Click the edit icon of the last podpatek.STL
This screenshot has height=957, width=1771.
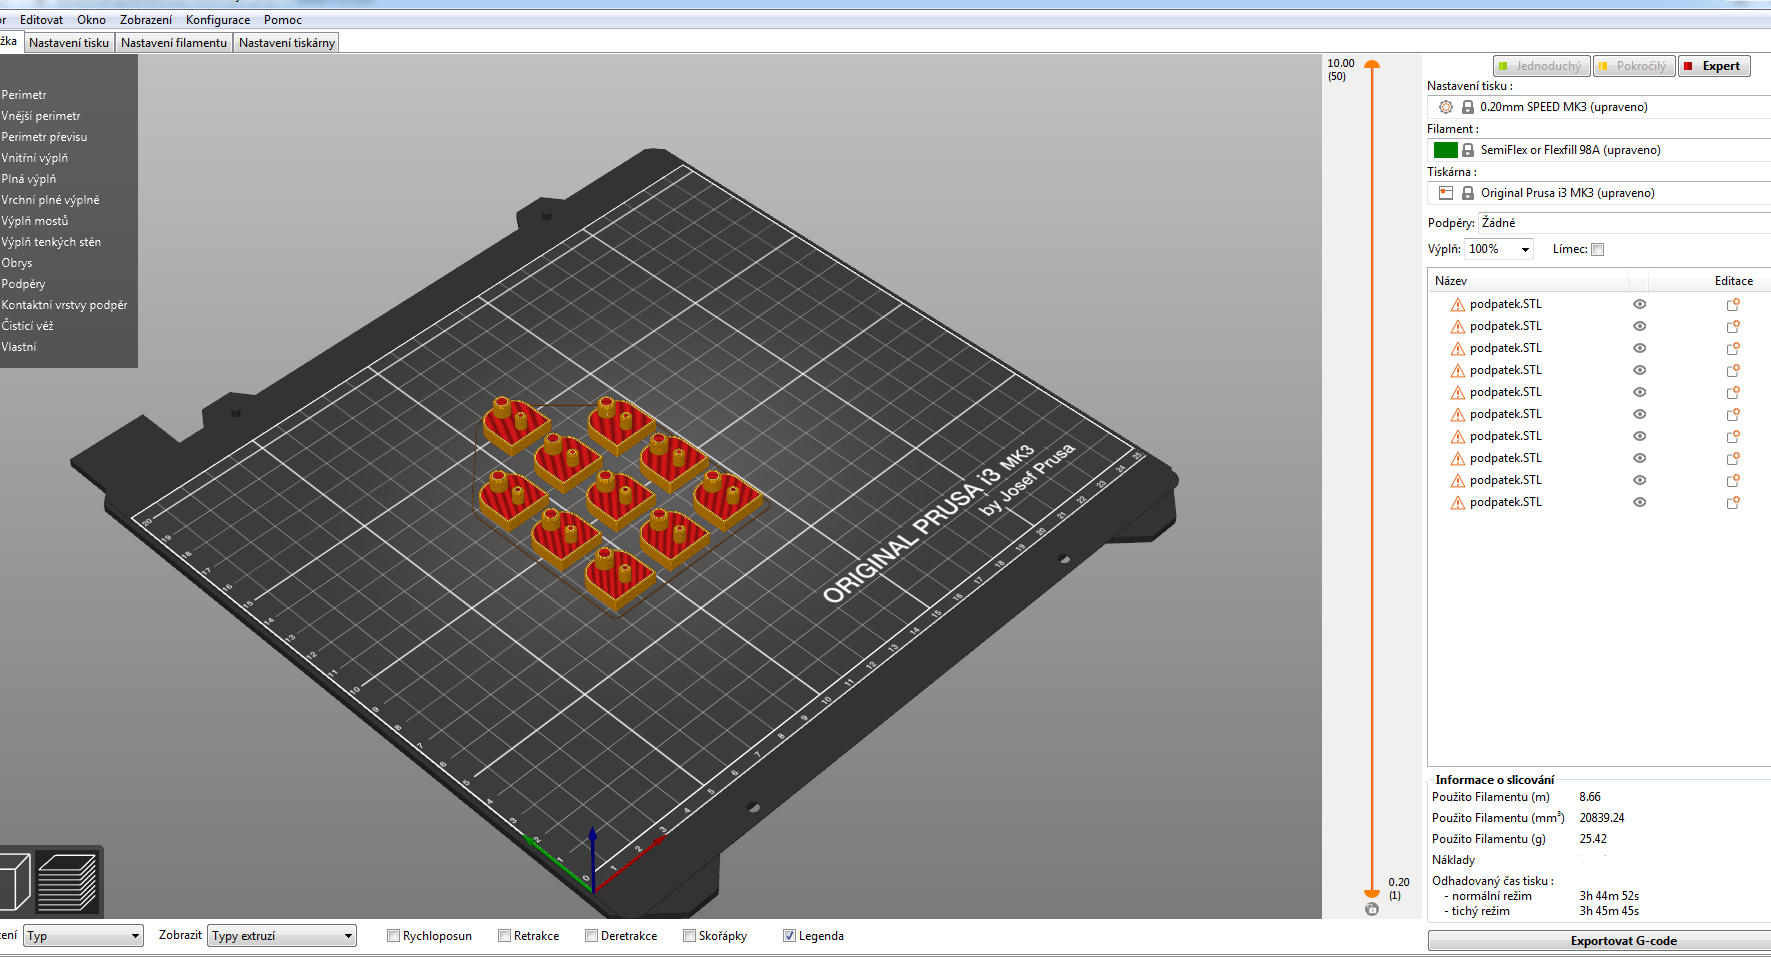tap(1733, 502)
